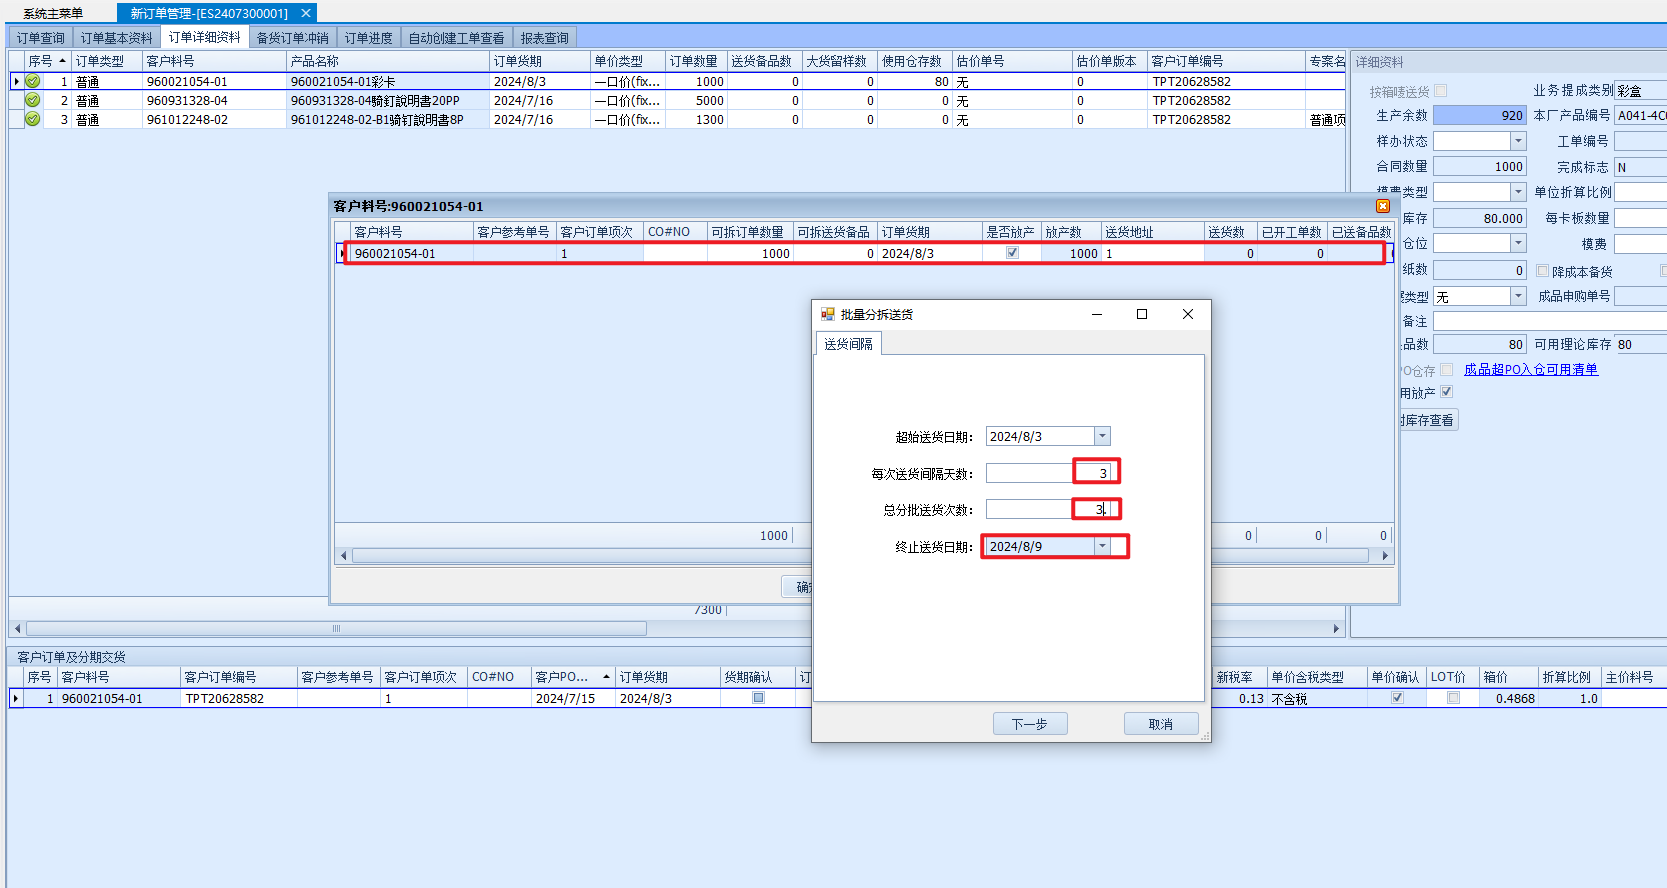
Task: Open the 订单进度 tab
Action: click(368, 38)
